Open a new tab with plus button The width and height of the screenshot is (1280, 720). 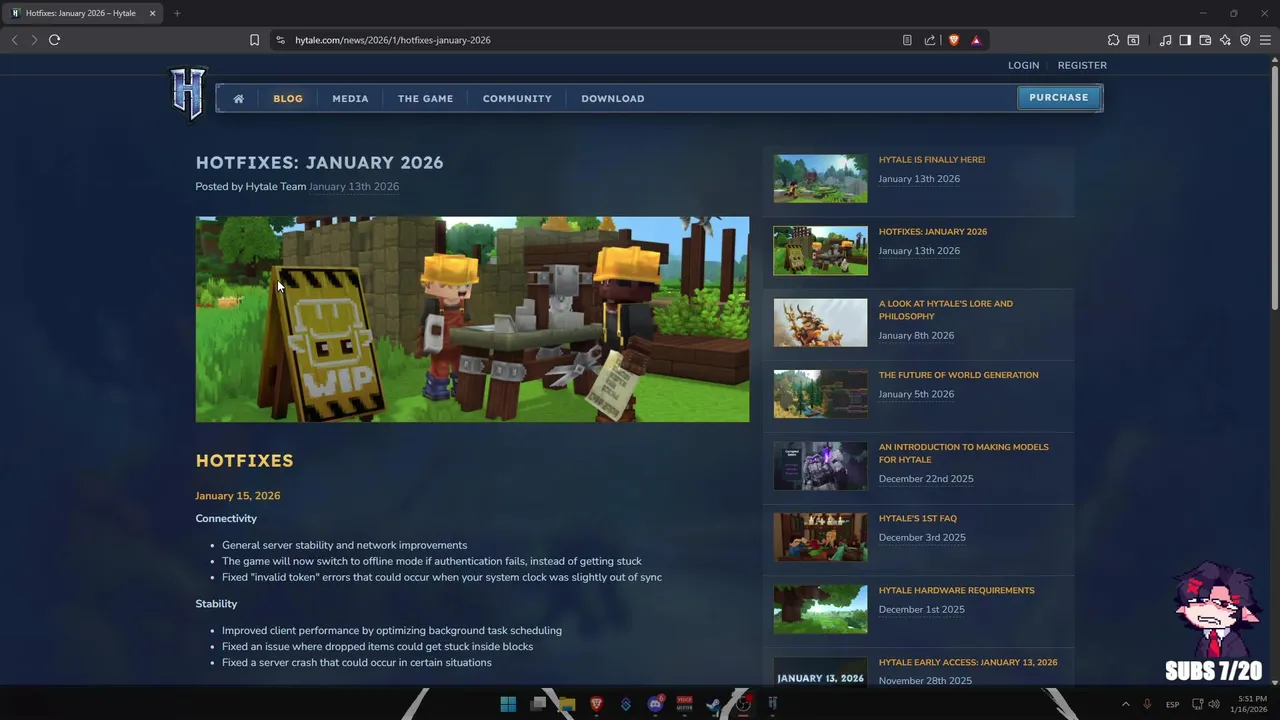pos(177,13)
